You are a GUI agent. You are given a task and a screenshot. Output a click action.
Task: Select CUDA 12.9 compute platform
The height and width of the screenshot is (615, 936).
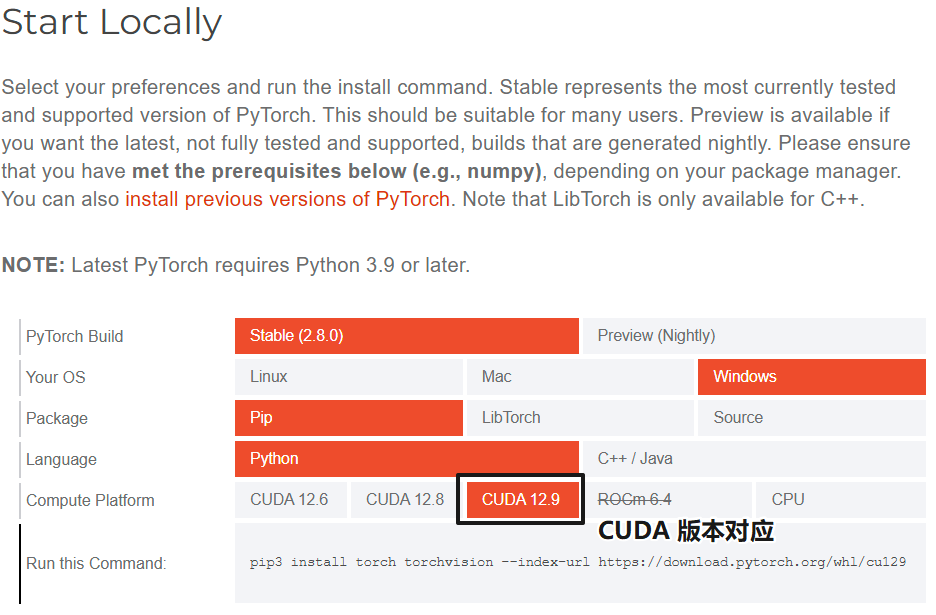point(522,500)
